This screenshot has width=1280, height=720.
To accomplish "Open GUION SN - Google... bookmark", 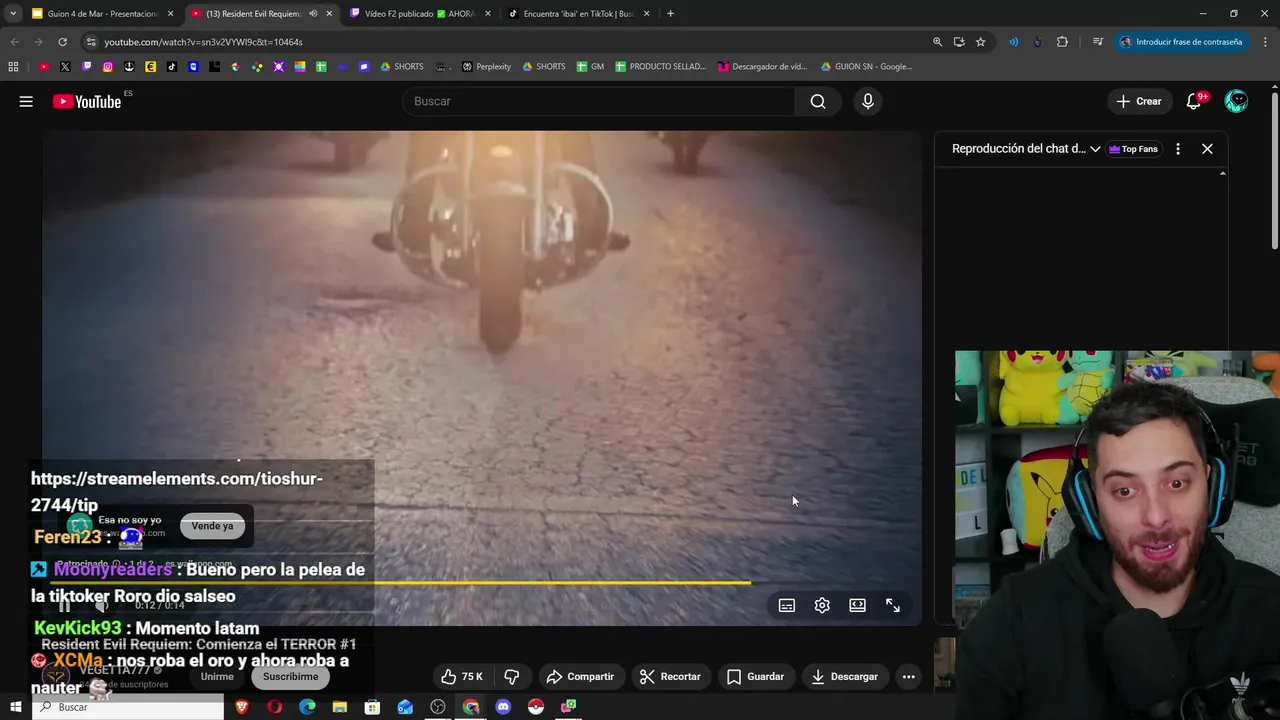I will pyautogui.click(x=866, y=67).
